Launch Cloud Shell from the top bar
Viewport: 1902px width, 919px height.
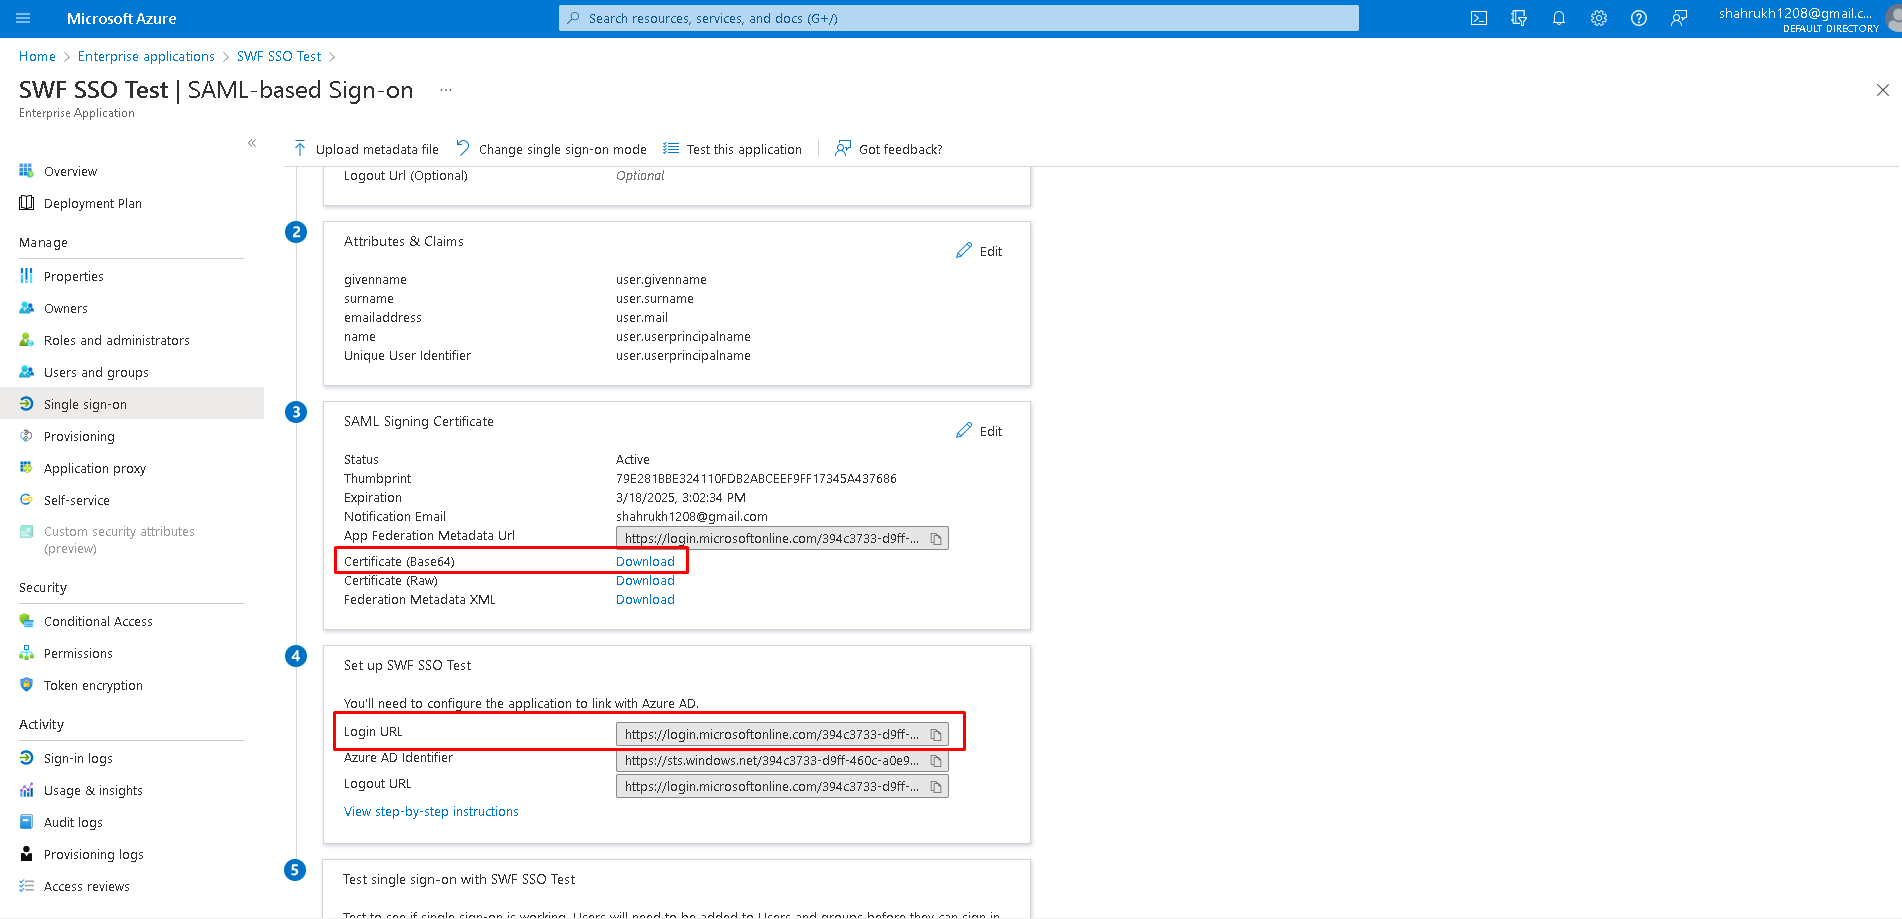[1479, 18]
